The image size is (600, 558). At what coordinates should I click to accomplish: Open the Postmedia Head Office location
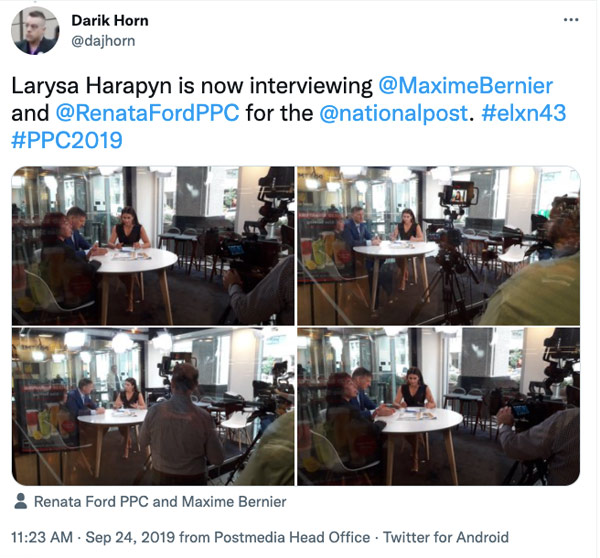coord(292,537)
